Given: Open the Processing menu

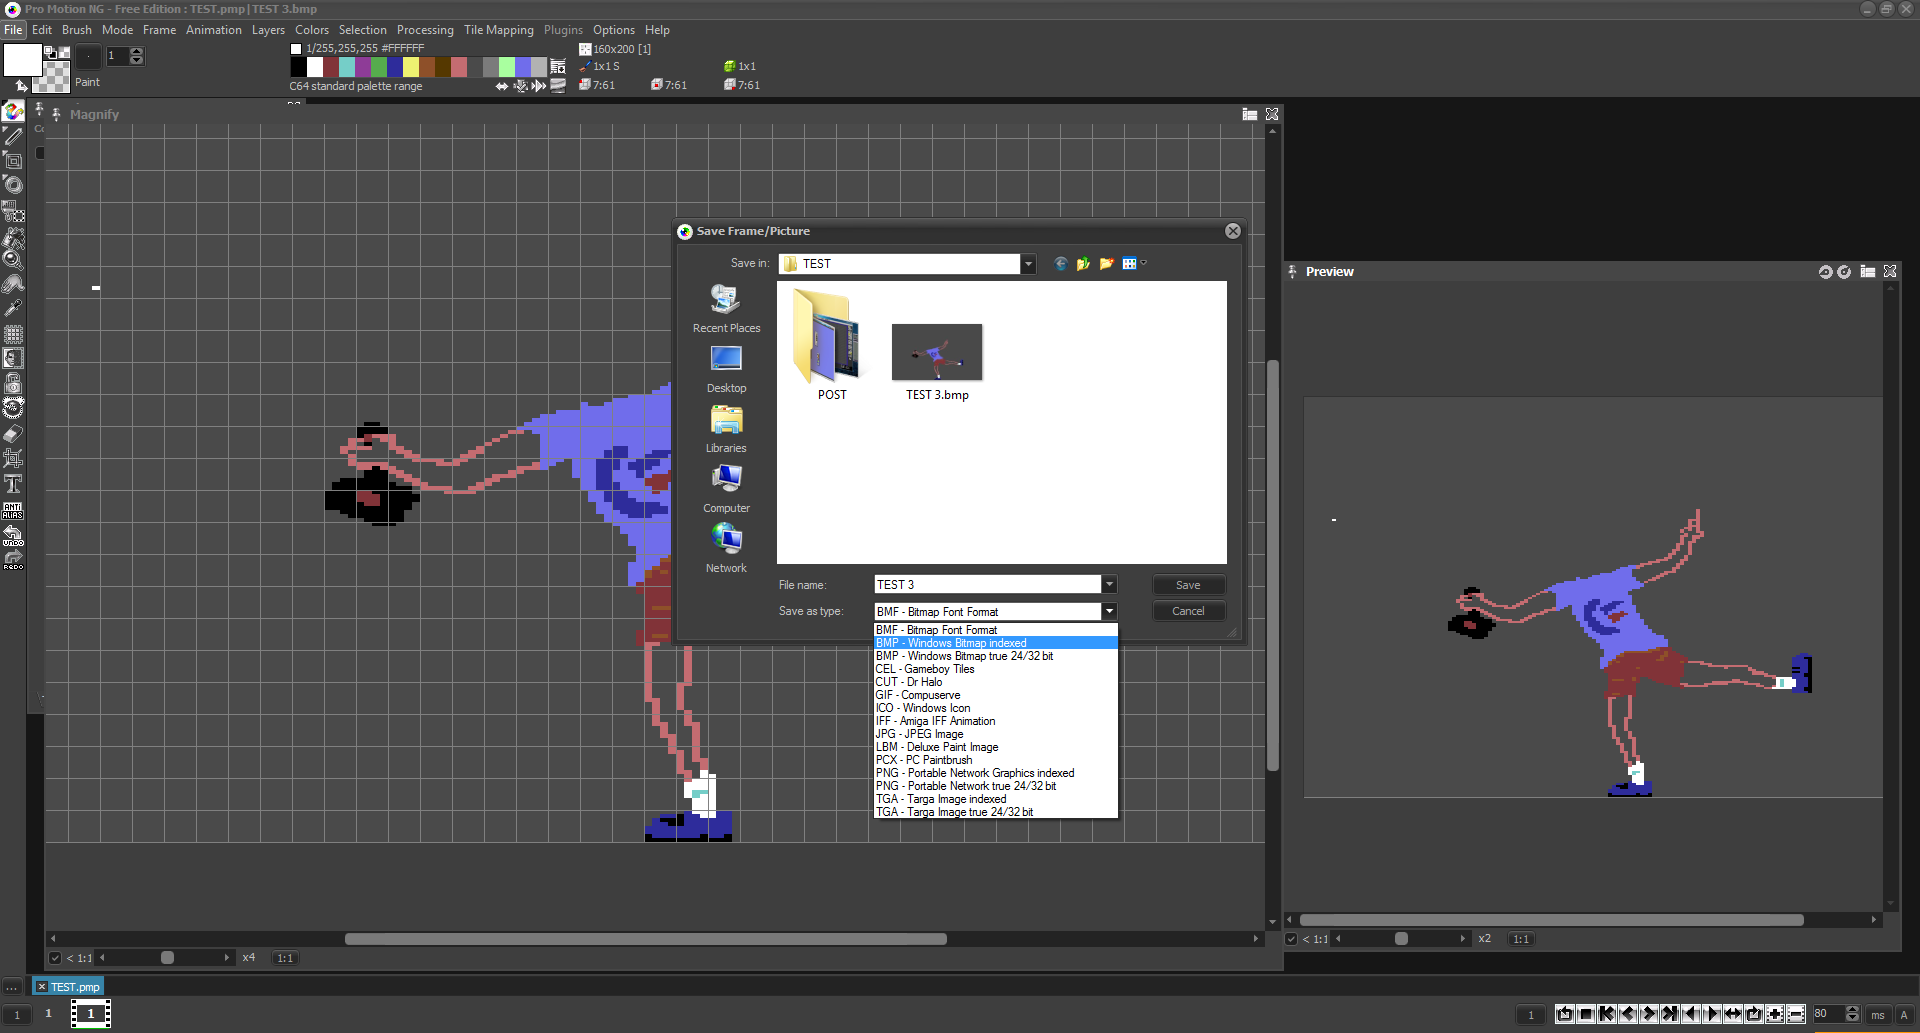Looking at the screenshot, I should (x=425, y=30).
